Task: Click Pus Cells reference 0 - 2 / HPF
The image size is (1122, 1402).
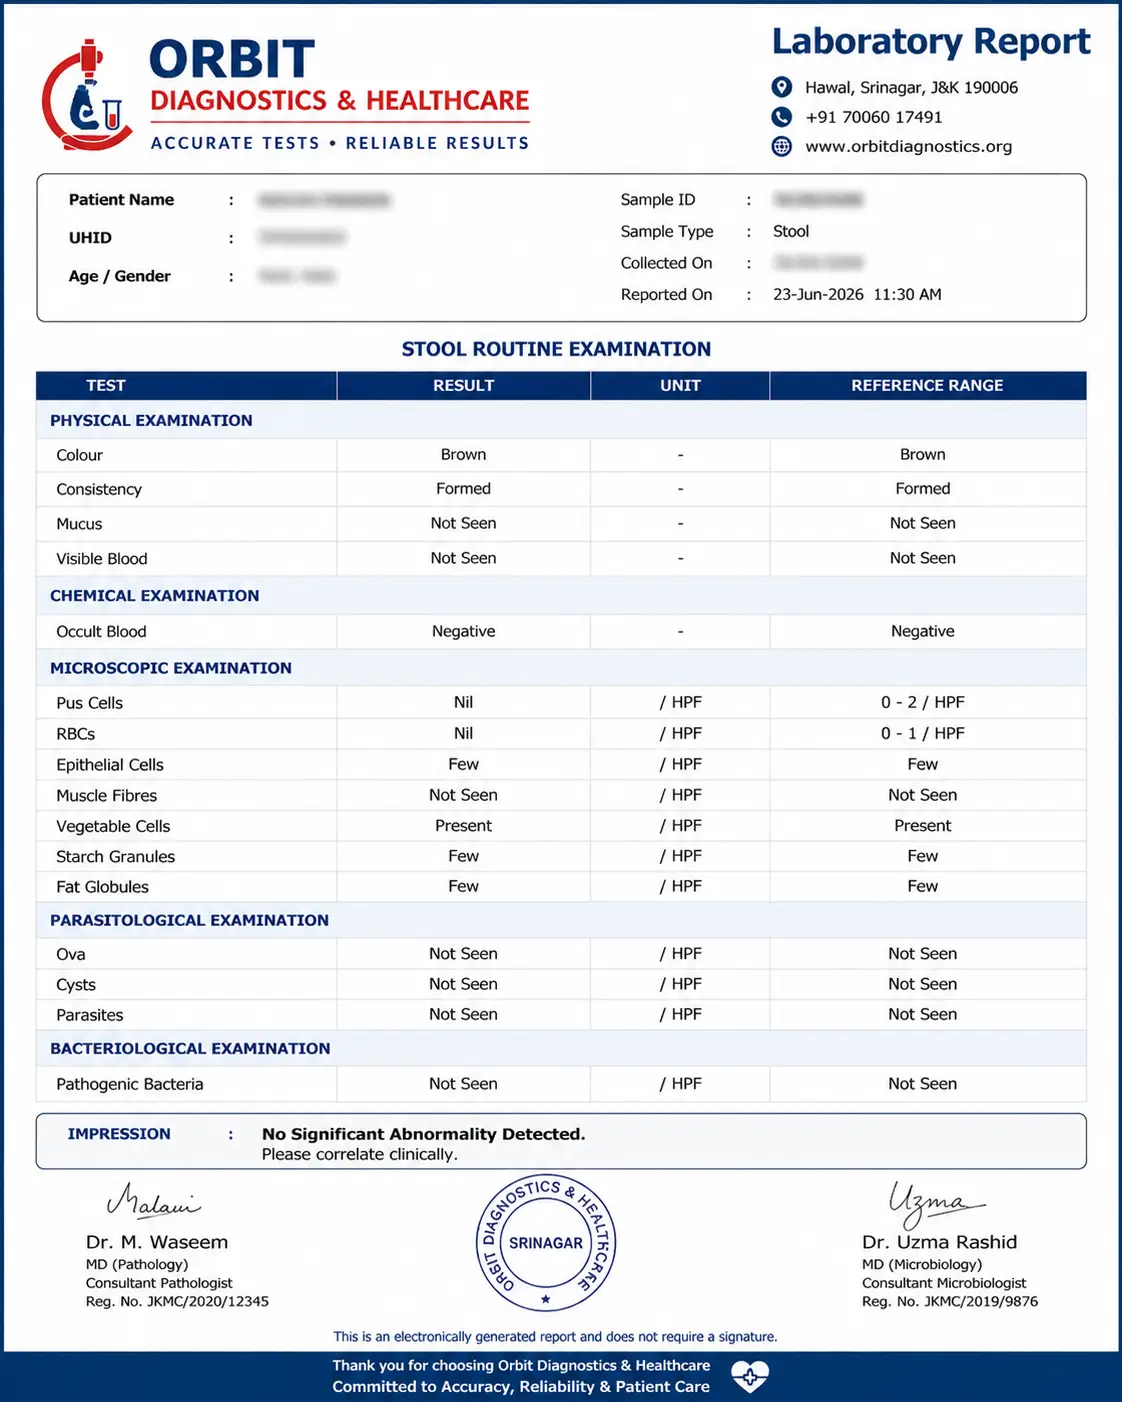Action: pyautogui.click(x=922, y=702)
